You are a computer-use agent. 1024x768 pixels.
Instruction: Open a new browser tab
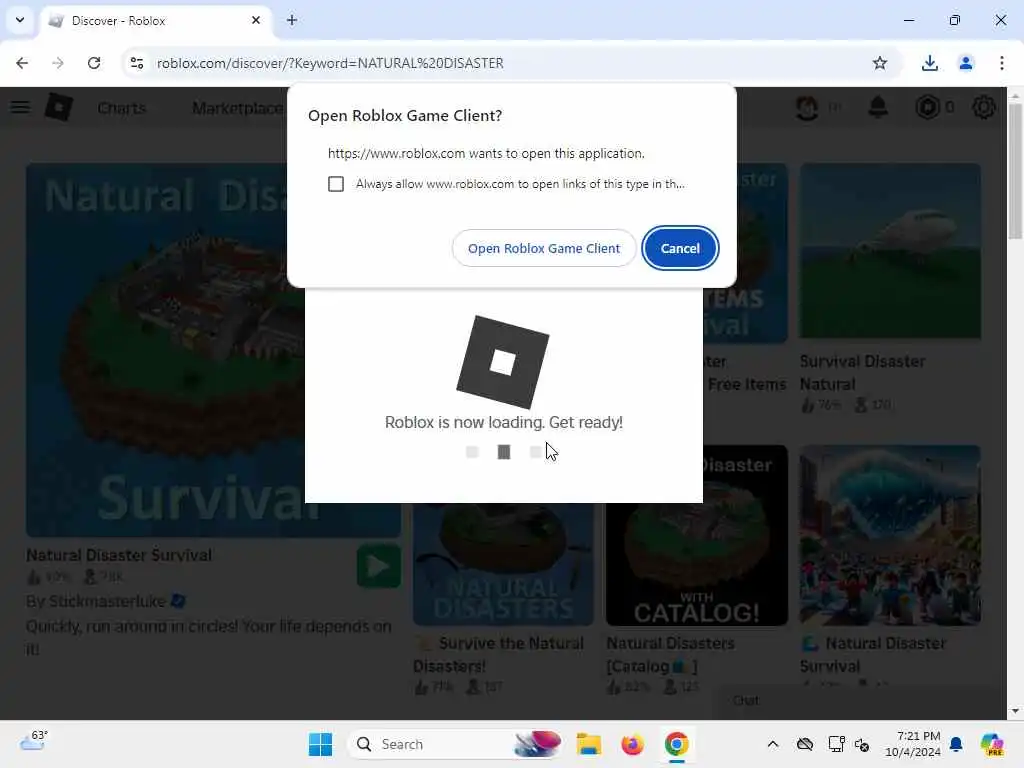click(x=292, y=20)
